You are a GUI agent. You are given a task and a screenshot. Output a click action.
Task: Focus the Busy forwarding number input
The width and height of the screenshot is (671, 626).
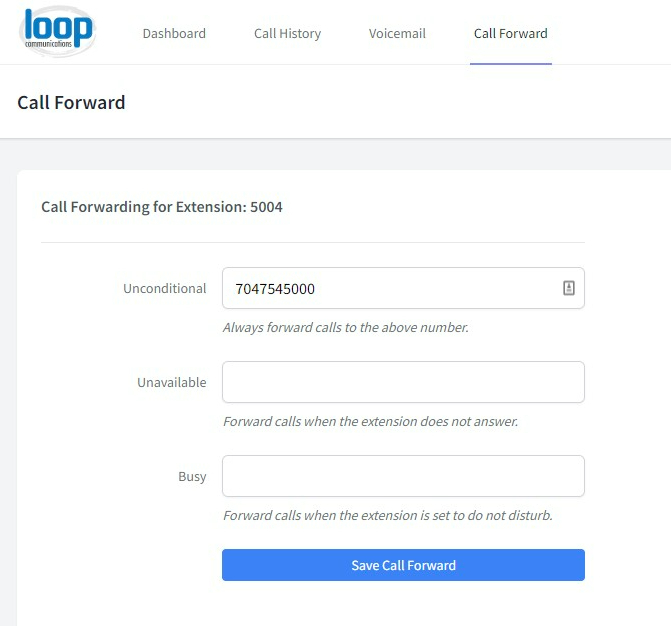point(403,476)
